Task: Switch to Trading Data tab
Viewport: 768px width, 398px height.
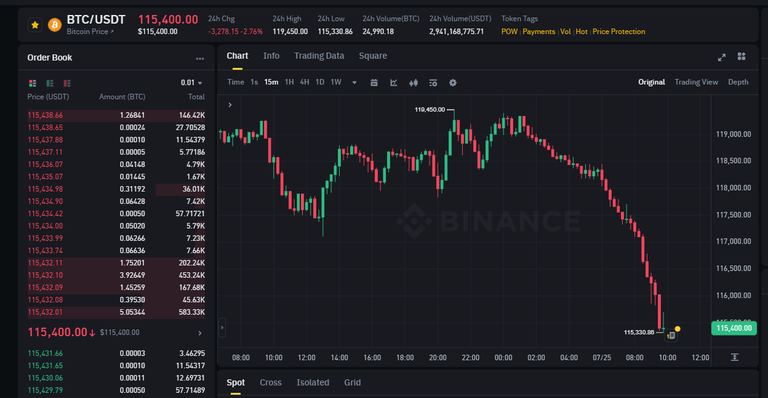Action: tap(319, 56)
